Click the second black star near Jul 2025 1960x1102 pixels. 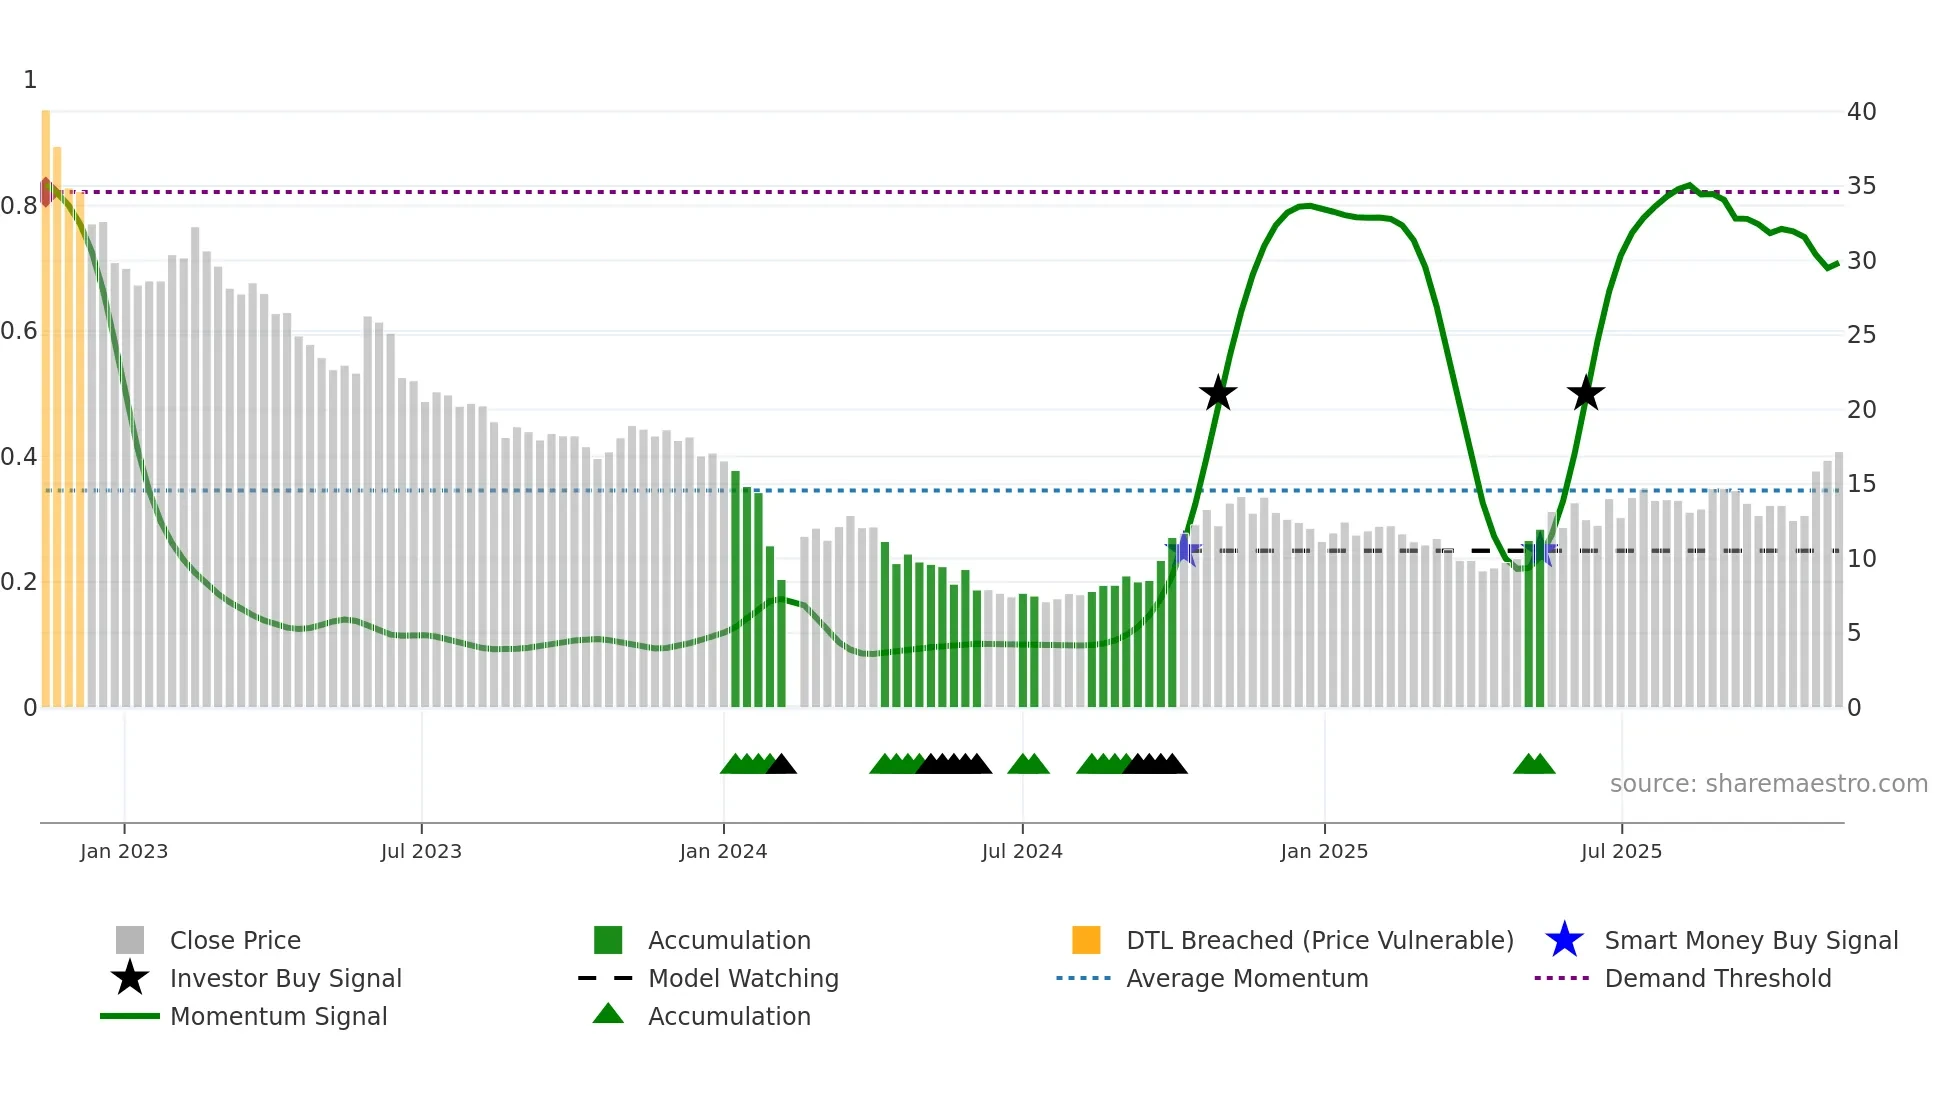pyautogui.click(x=1586, y=394)
